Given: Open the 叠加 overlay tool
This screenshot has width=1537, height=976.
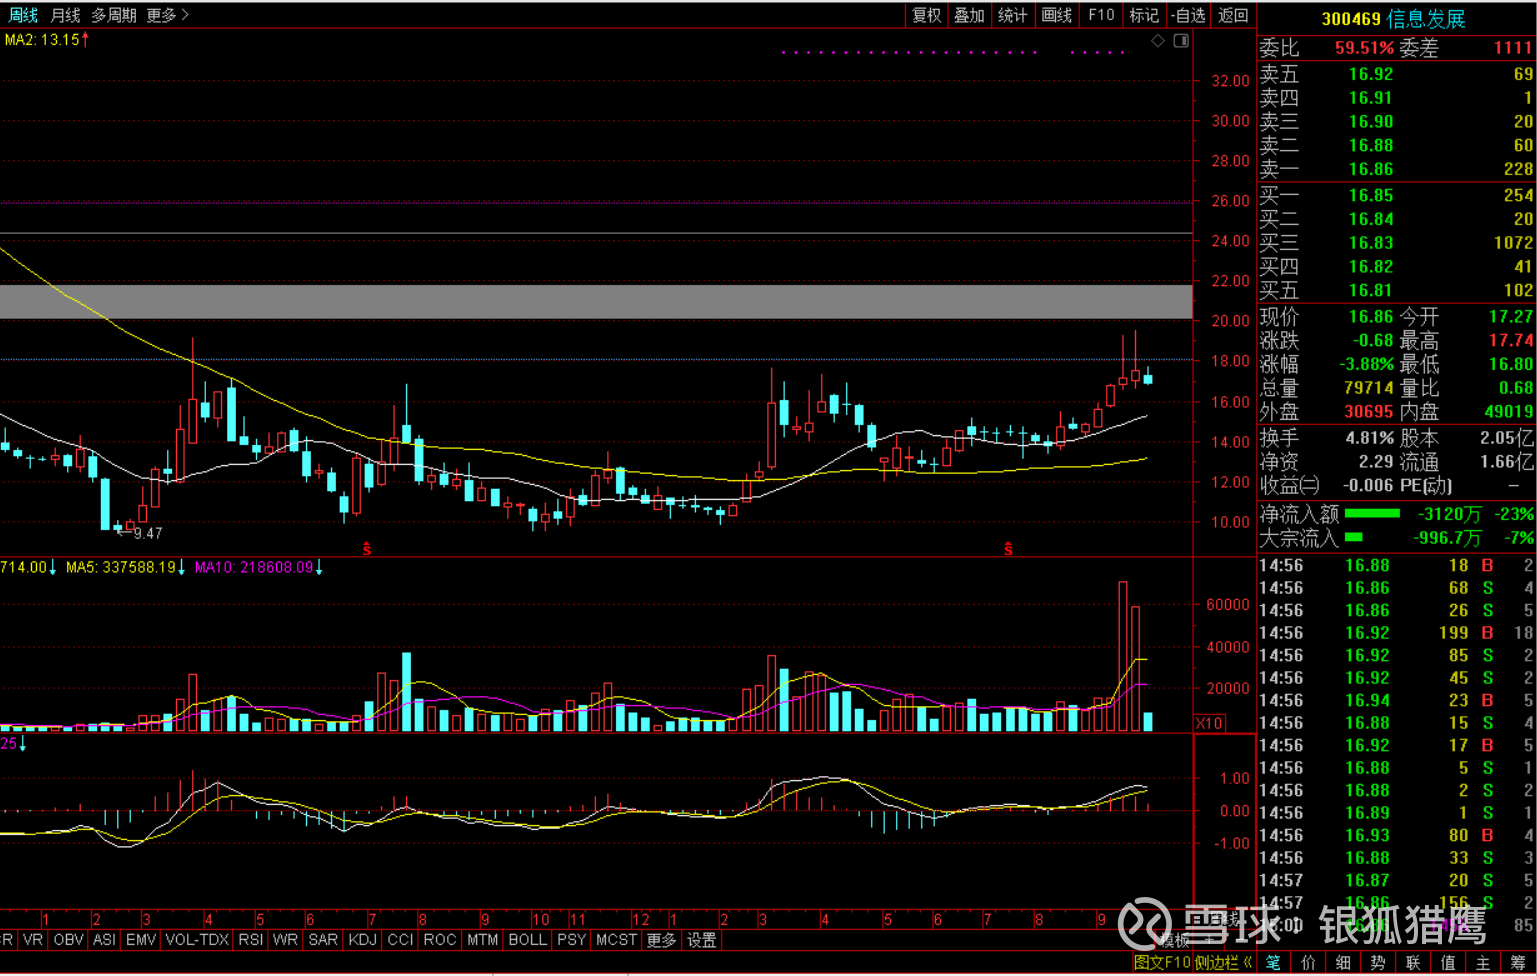Looking at the screenshot, I should [x=969, y=15].
